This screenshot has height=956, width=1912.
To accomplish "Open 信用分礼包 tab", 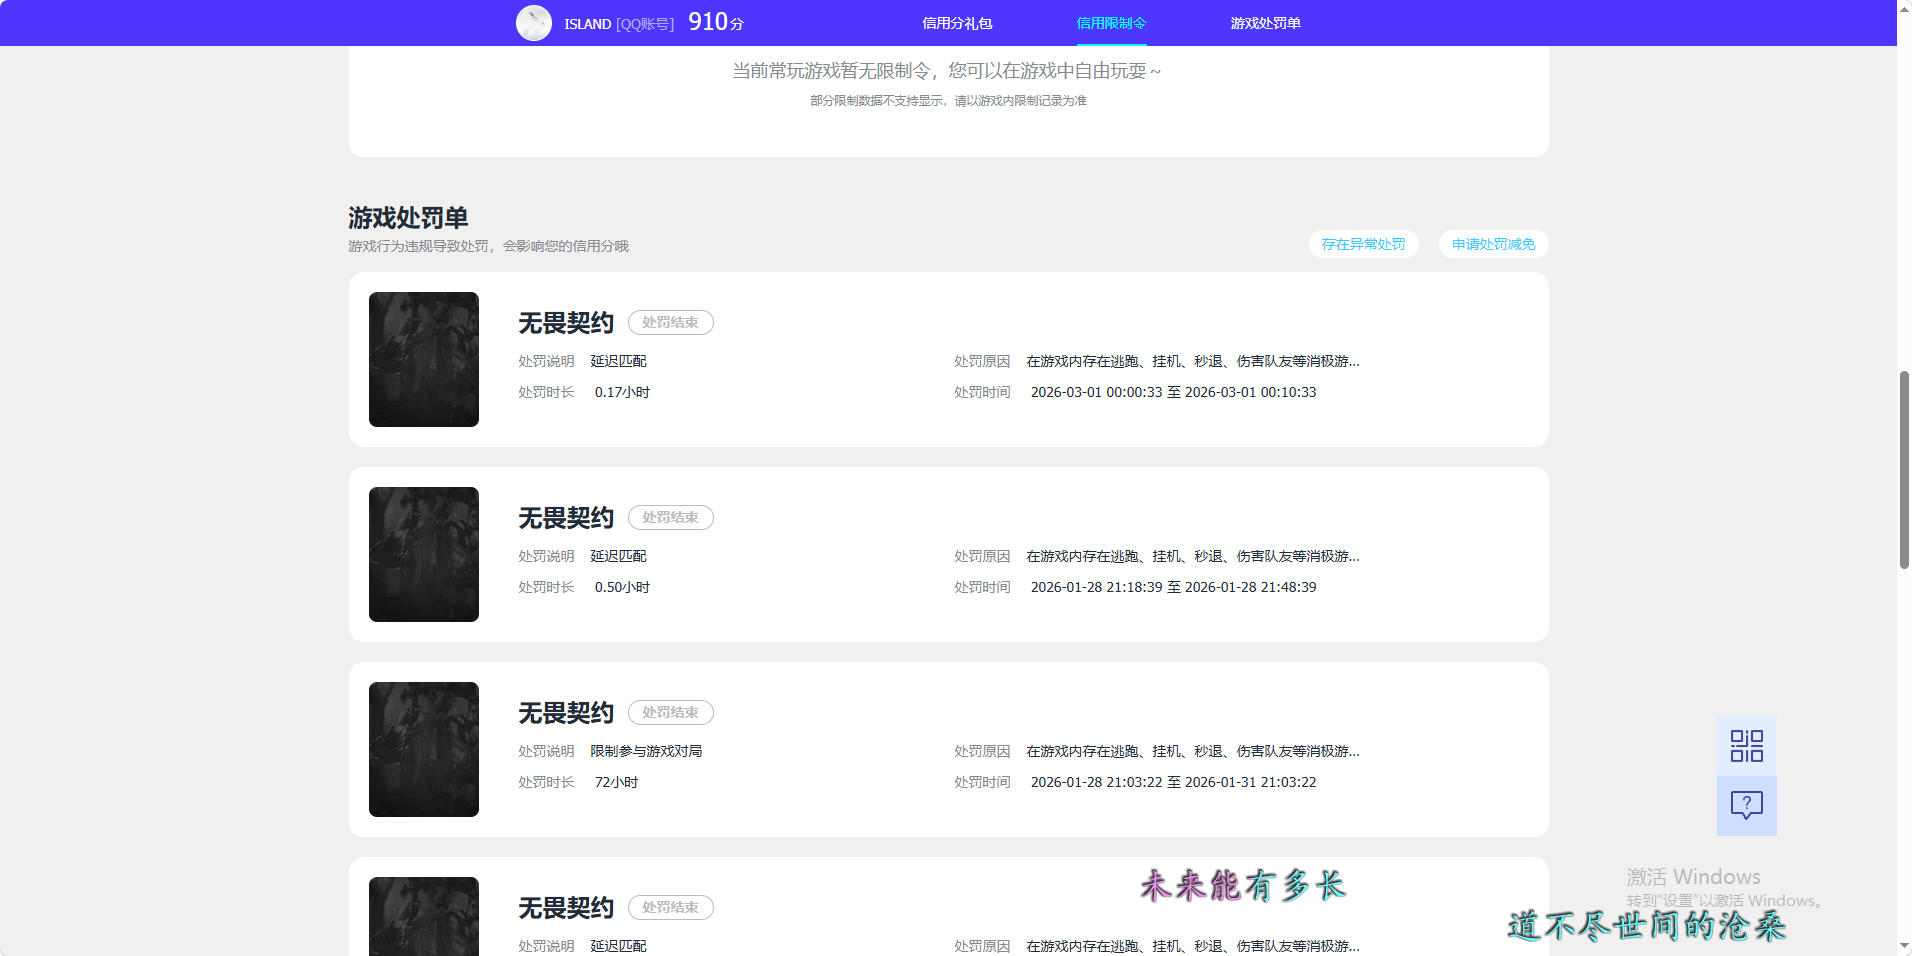I will point(957,23).
